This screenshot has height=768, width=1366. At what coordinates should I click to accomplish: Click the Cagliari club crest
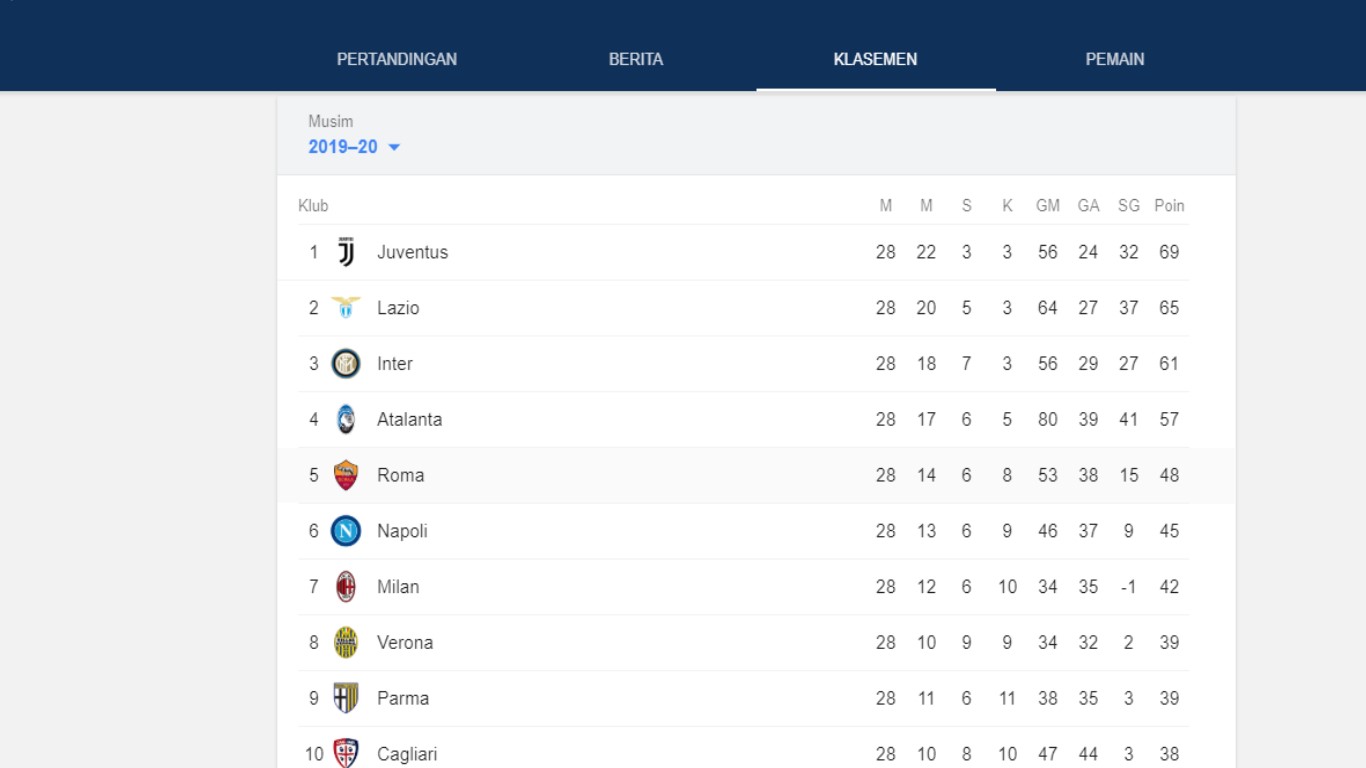pos(346,753)
